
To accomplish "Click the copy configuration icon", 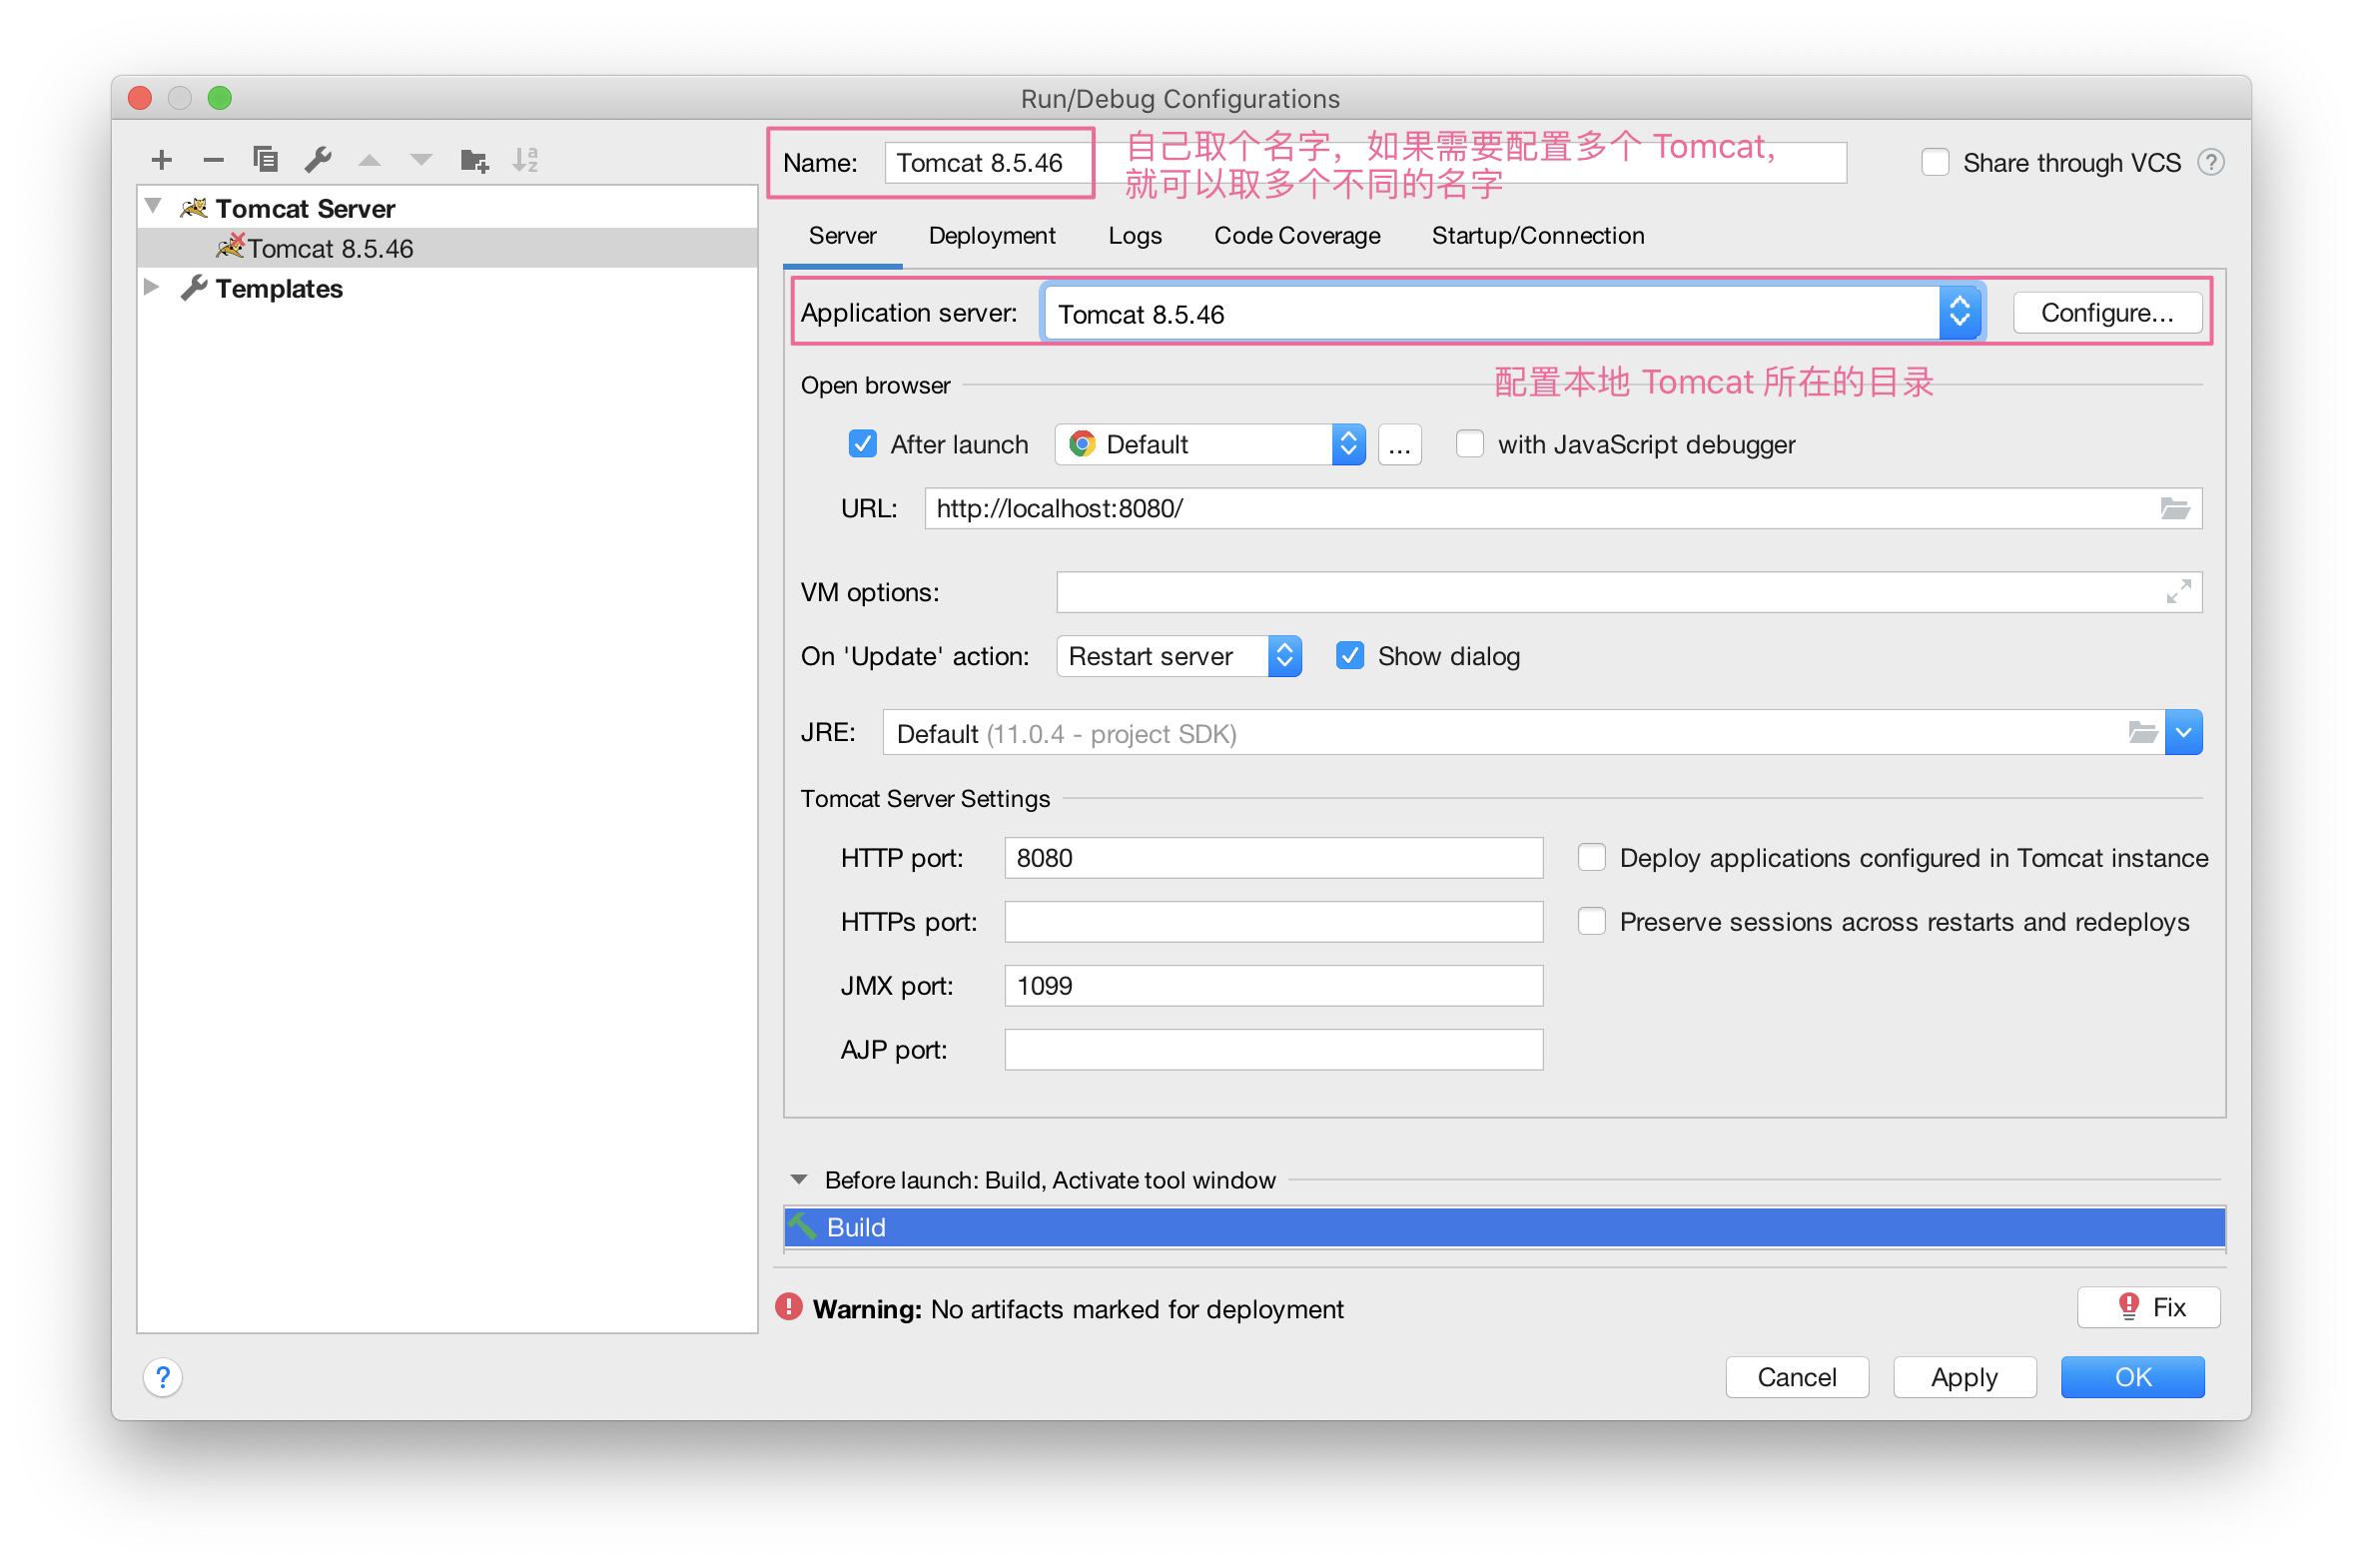I will pos(263,161).
